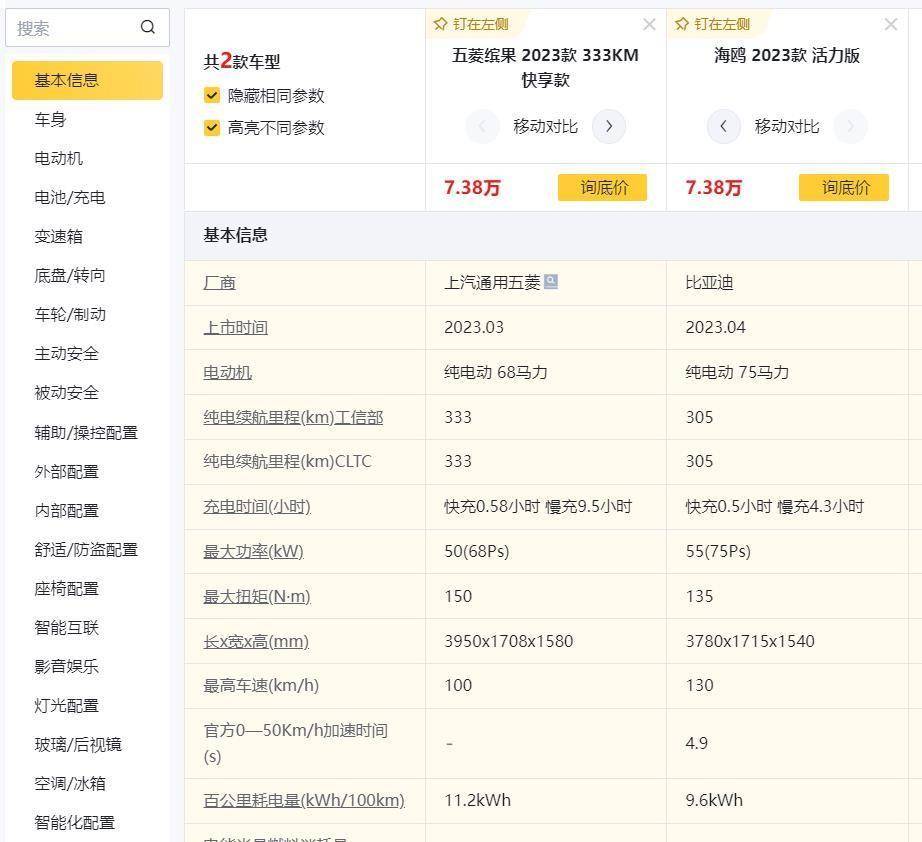The width and height of the screenshot is (922, 842).
Task: Select 舒适/防盗配置 in sidebar
Action: coord(86,550)
